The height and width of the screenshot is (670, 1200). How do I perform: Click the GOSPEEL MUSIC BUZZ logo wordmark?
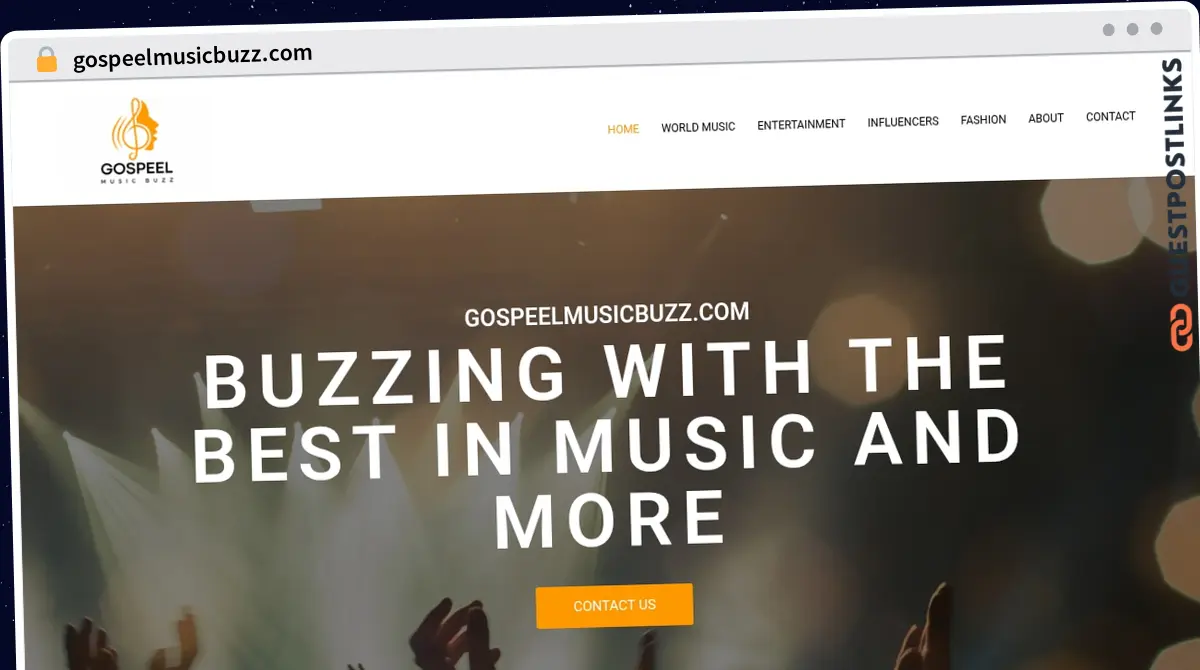(137, 172)
